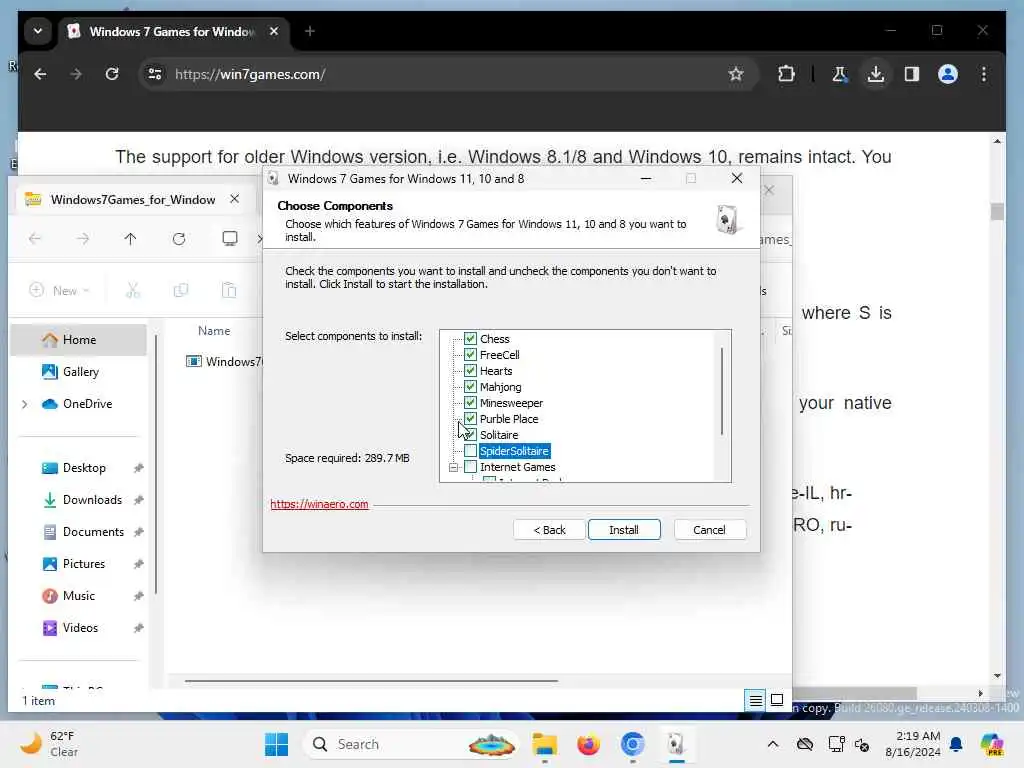This screenshot has height=768, width=1024.
Task: Open Chrome from the taskbar
Action: [x=632, y=744]
